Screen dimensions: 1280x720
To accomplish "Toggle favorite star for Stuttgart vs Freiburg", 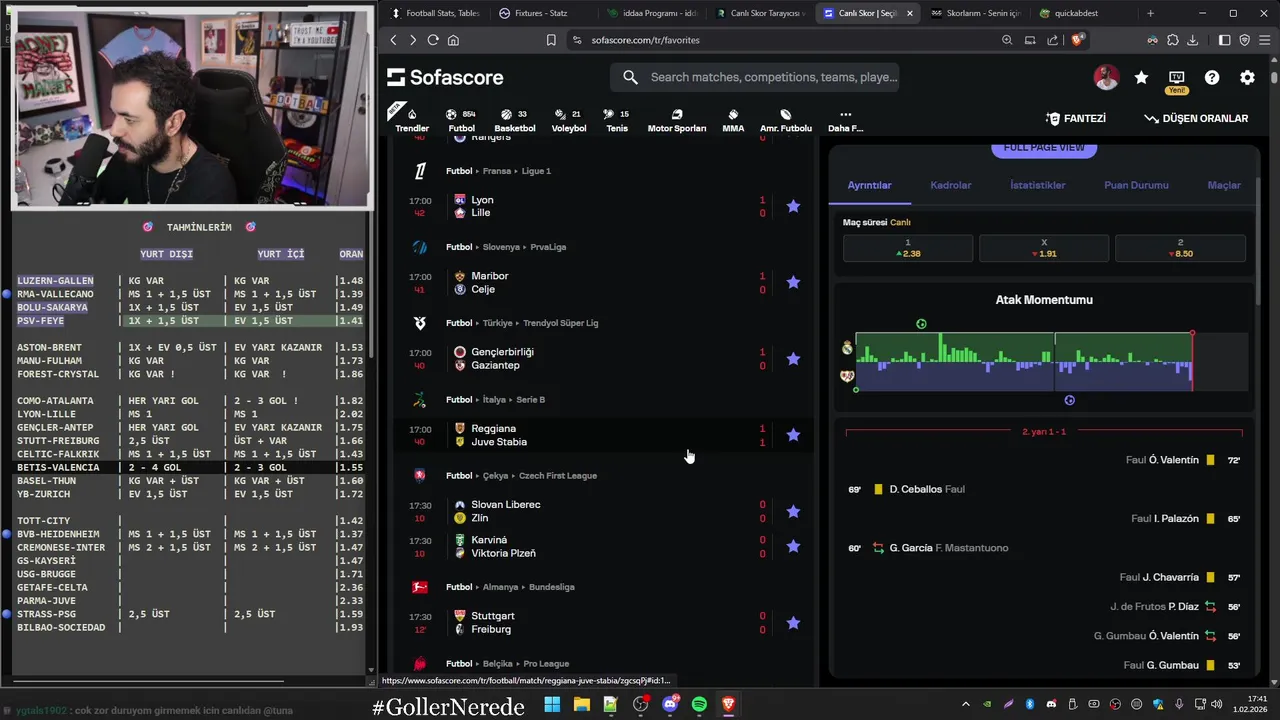I will click(x=793, y=622).
